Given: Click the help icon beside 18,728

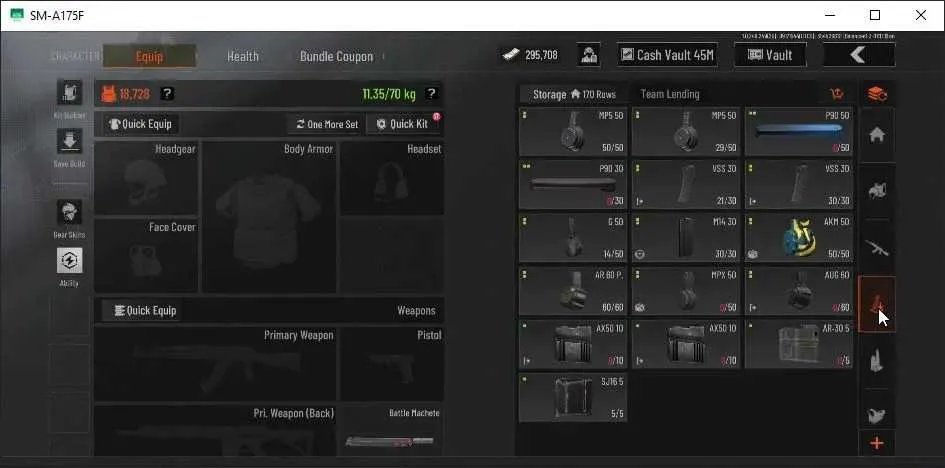Looking at the screenshot, I should [x=168, y=94].
